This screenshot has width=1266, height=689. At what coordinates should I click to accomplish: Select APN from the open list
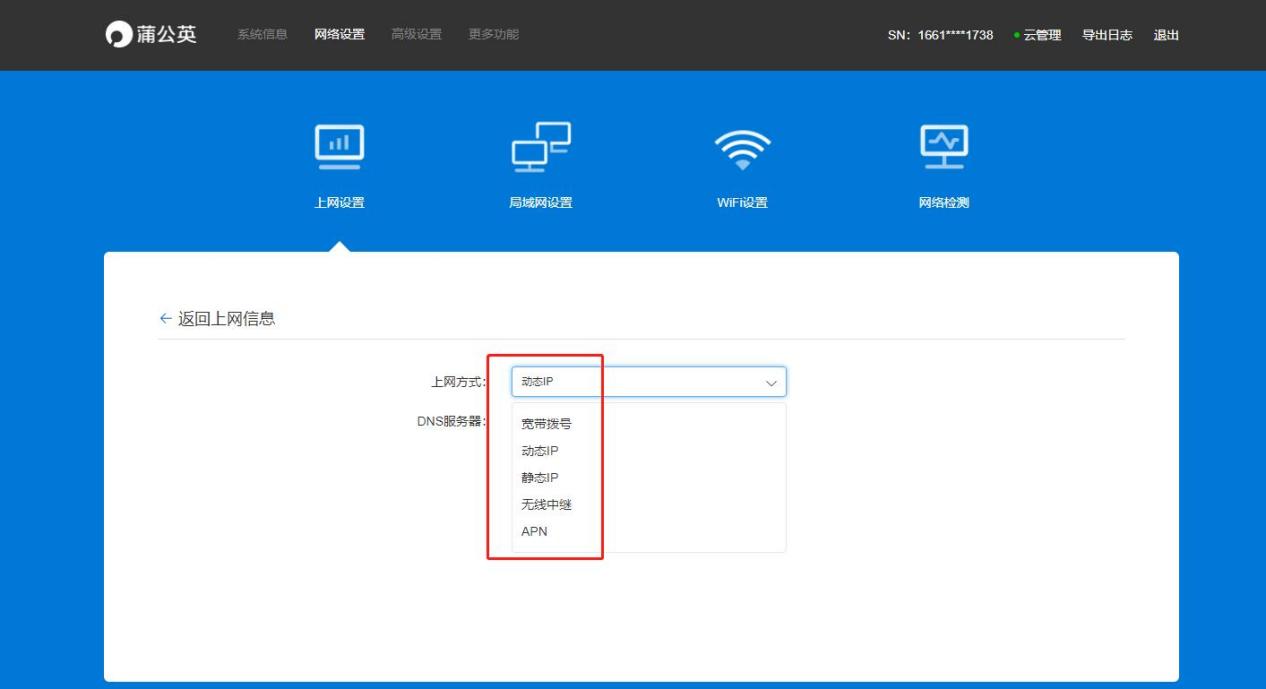(536, 531)
